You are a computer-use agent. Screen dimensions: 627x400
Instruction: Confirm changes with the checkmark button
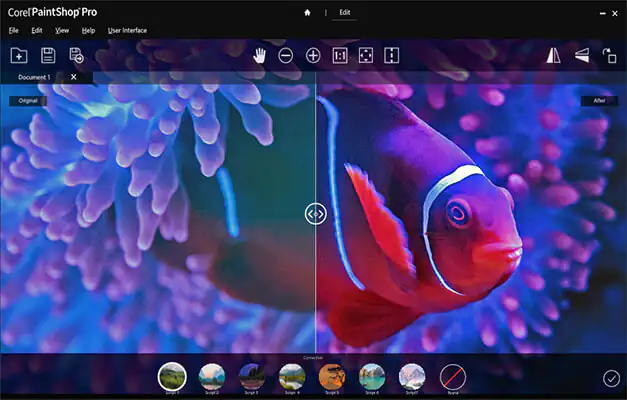[x=611, y=377]
